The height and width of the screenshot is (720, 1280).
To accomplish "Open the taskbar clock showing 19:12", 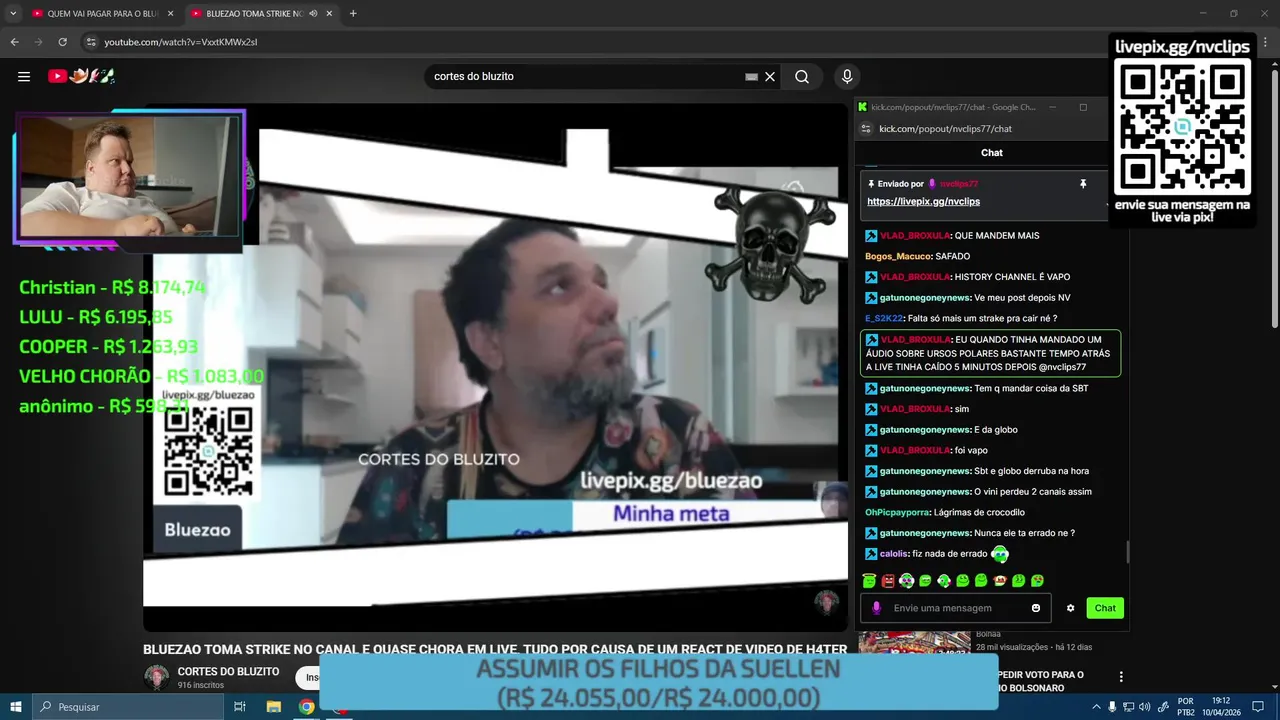I will [1222, 707].
